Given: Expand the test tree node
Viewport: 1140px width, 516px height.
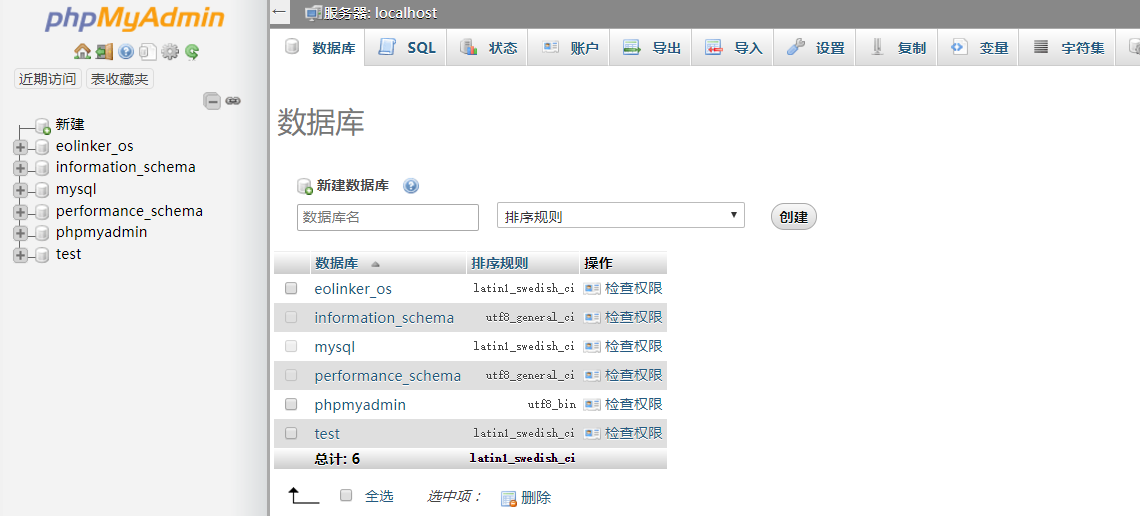Looking at the screenshot, I should point(20,255).
